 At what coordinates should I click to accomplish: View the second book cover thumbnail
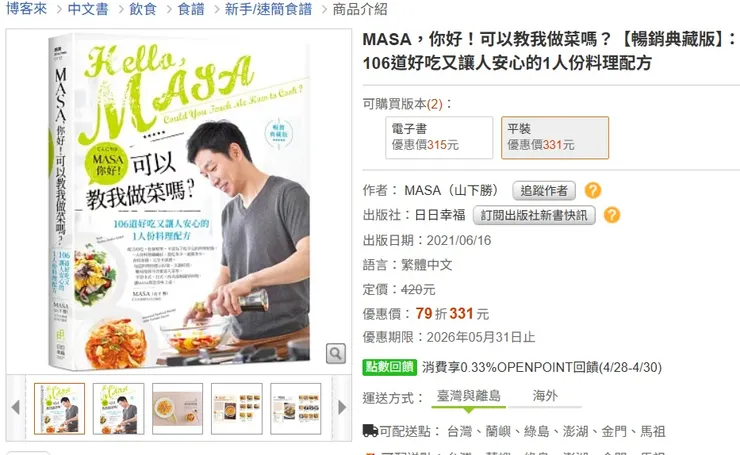click(x=118, y=409)
